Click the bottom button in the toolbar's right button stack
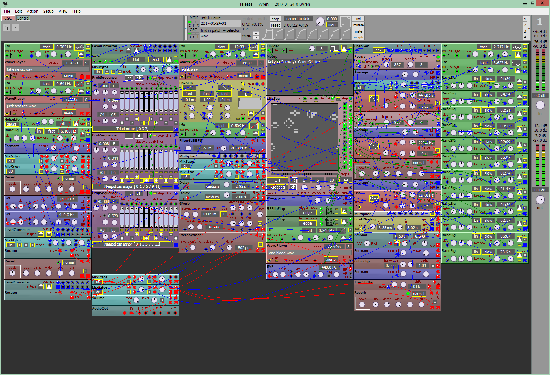The image size is (550, 375). 358,36
